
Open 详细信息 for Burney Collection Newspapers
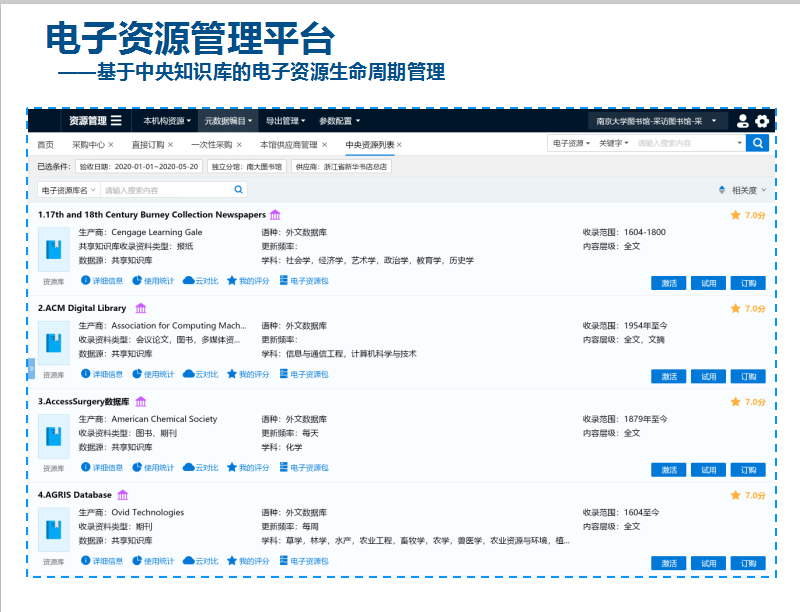tap(102, 280)
